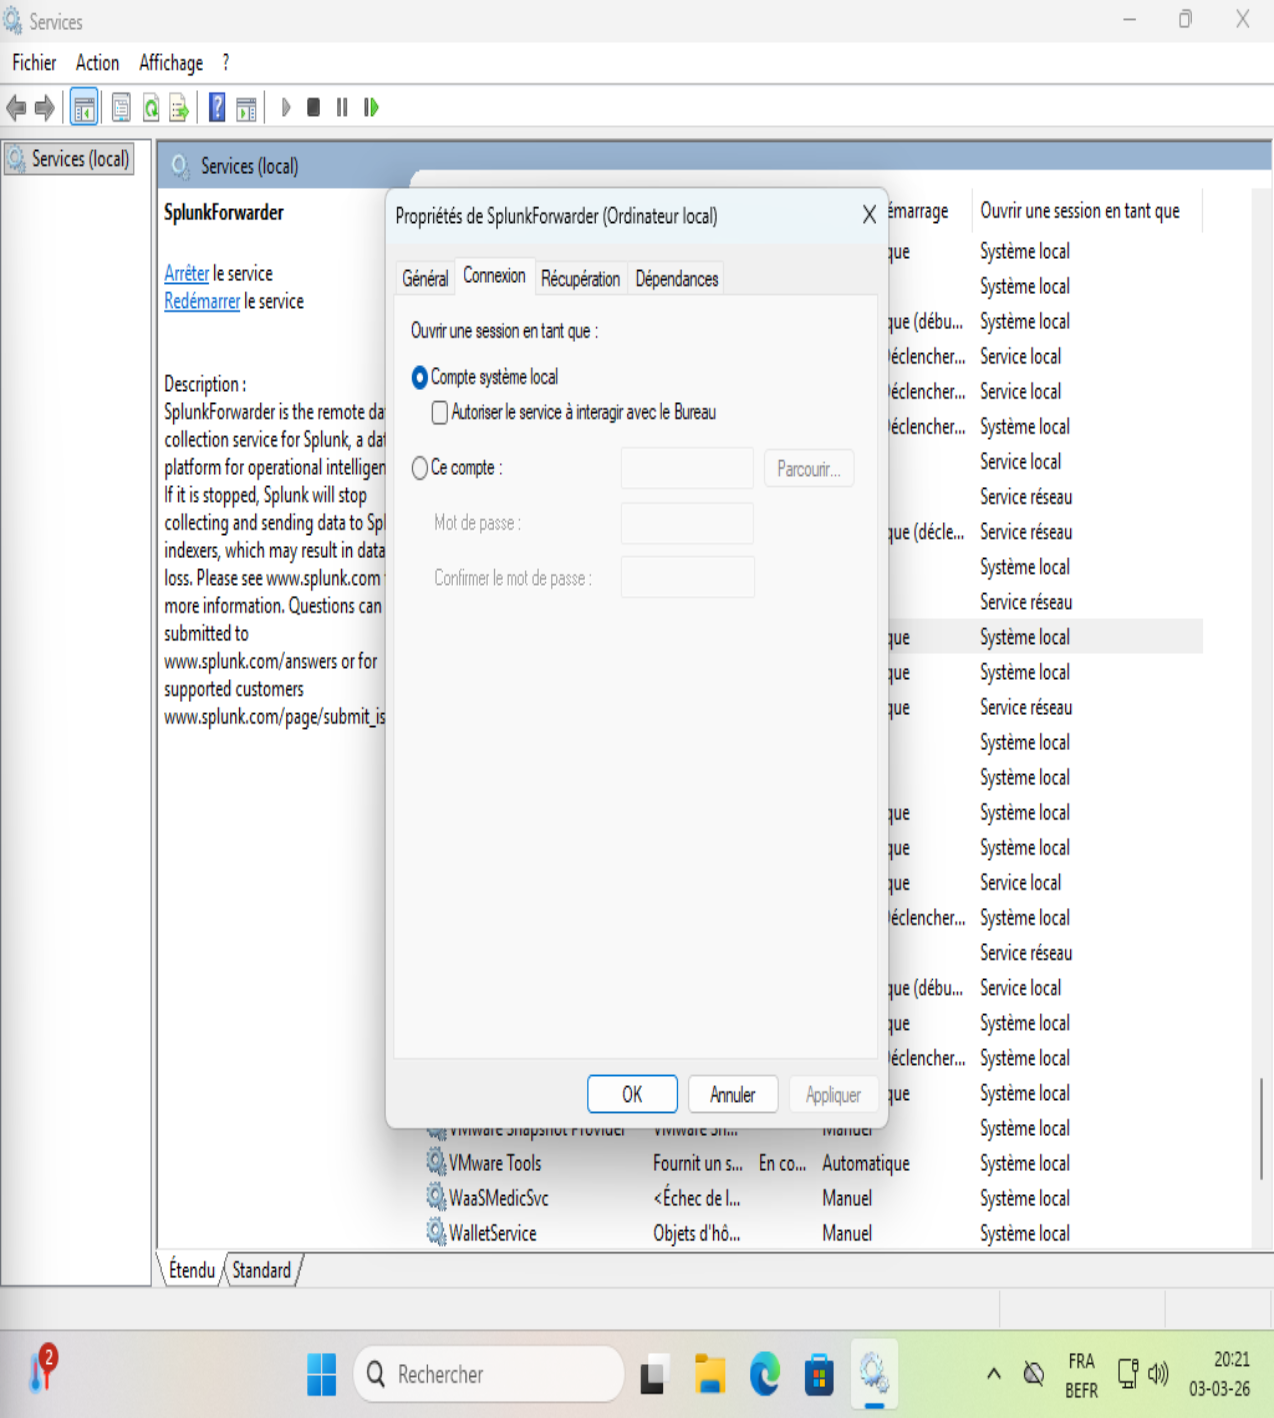Open the Properties toolbar icon
The width and height of the screenshot is (1274, 1418).
(x=121, y=108)
